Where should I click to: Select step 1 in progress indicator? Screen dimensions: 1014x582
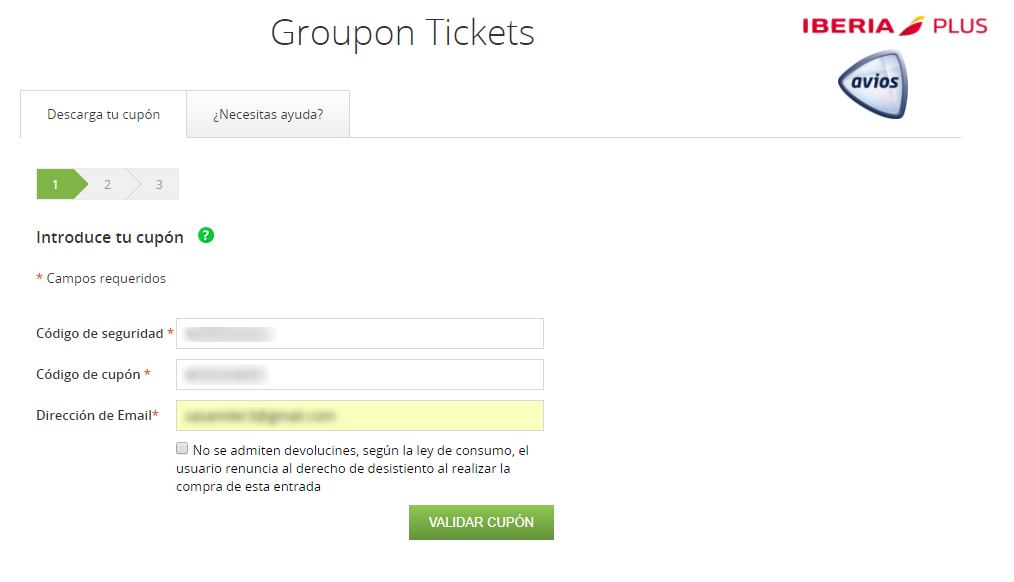[56, 184]
